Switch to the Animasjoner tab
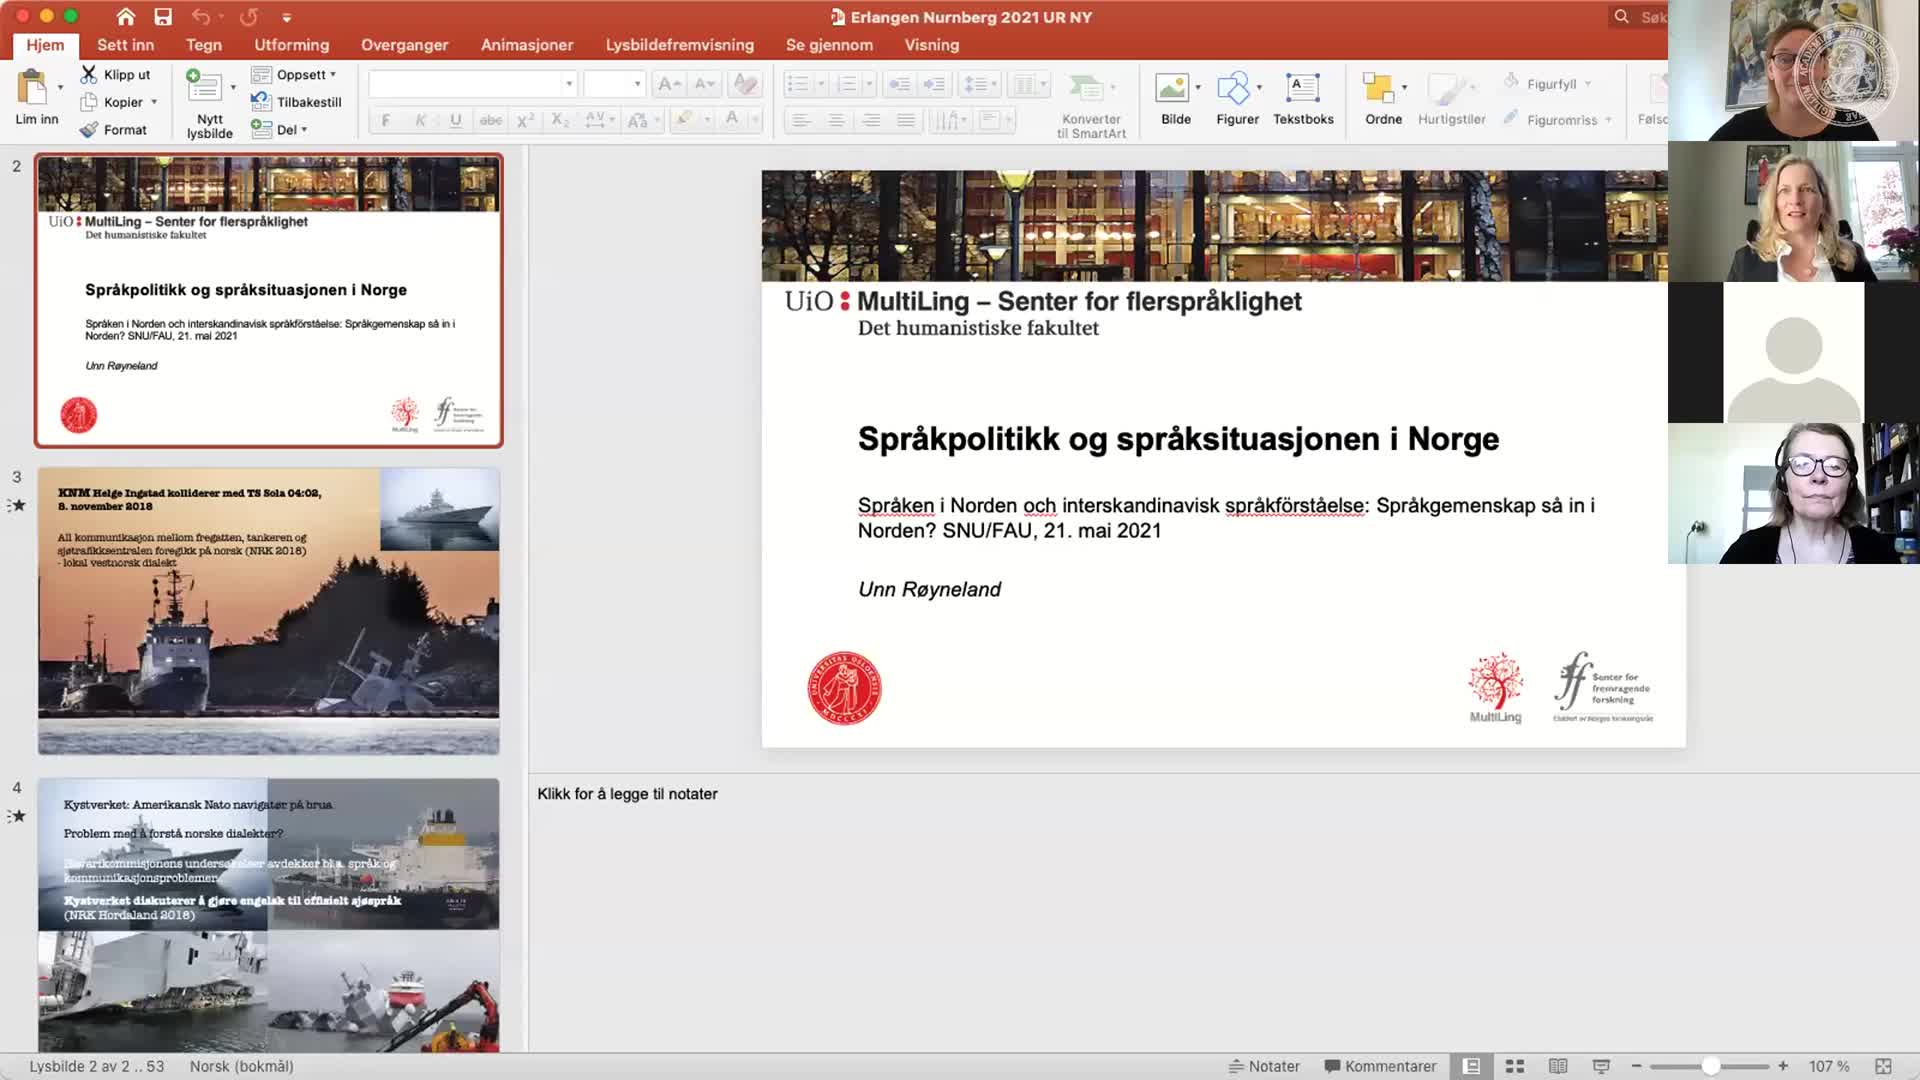The height and width of the screenshot is (1080, 1920). tap(526, 45)
